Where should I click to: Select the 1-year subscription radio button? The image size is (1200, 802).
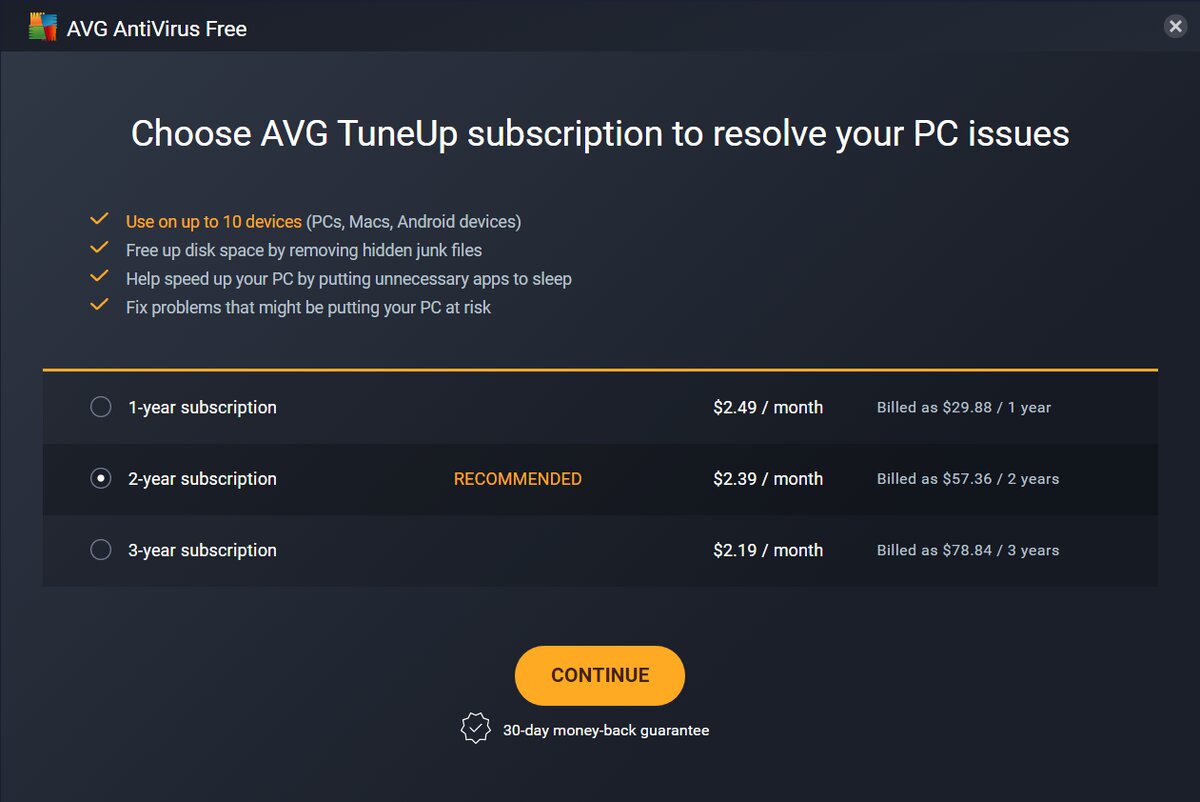[101, 407]
